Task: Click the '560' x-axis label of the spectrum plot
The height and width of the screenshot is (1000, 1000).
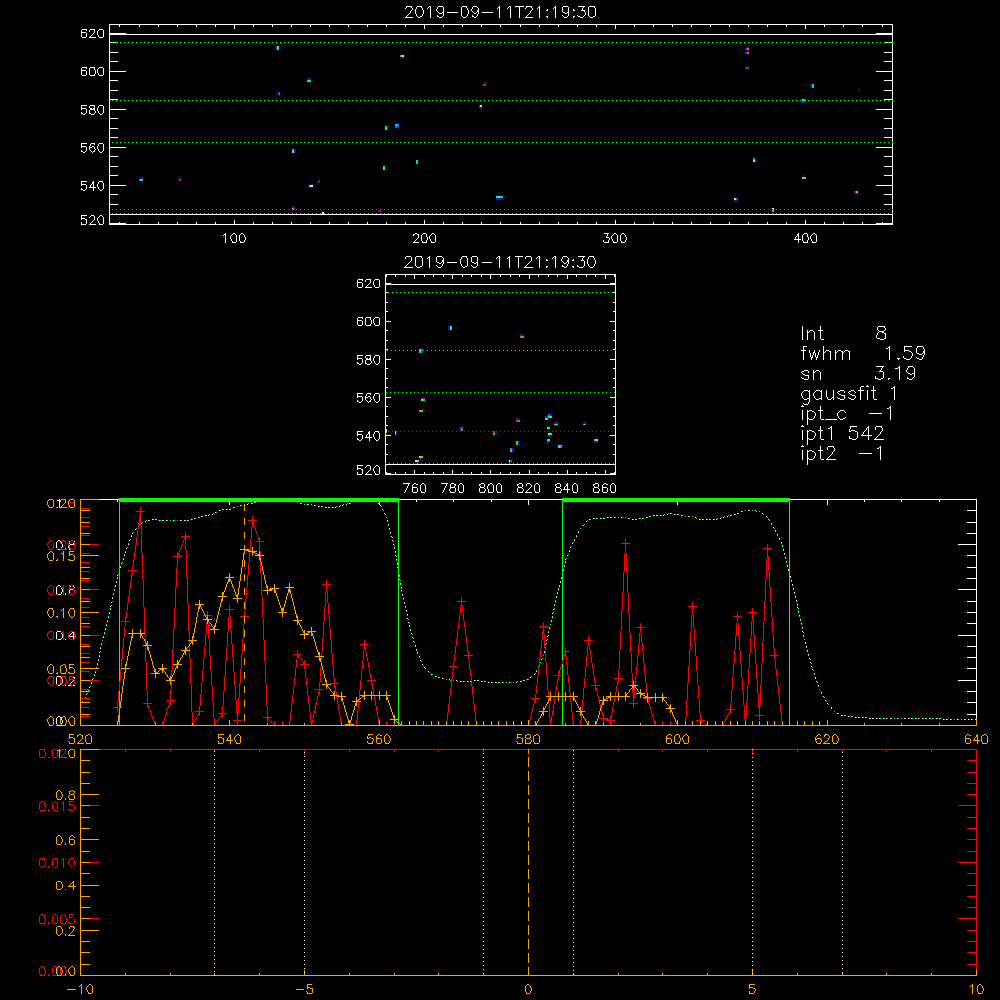Action: tap(379, 739)
